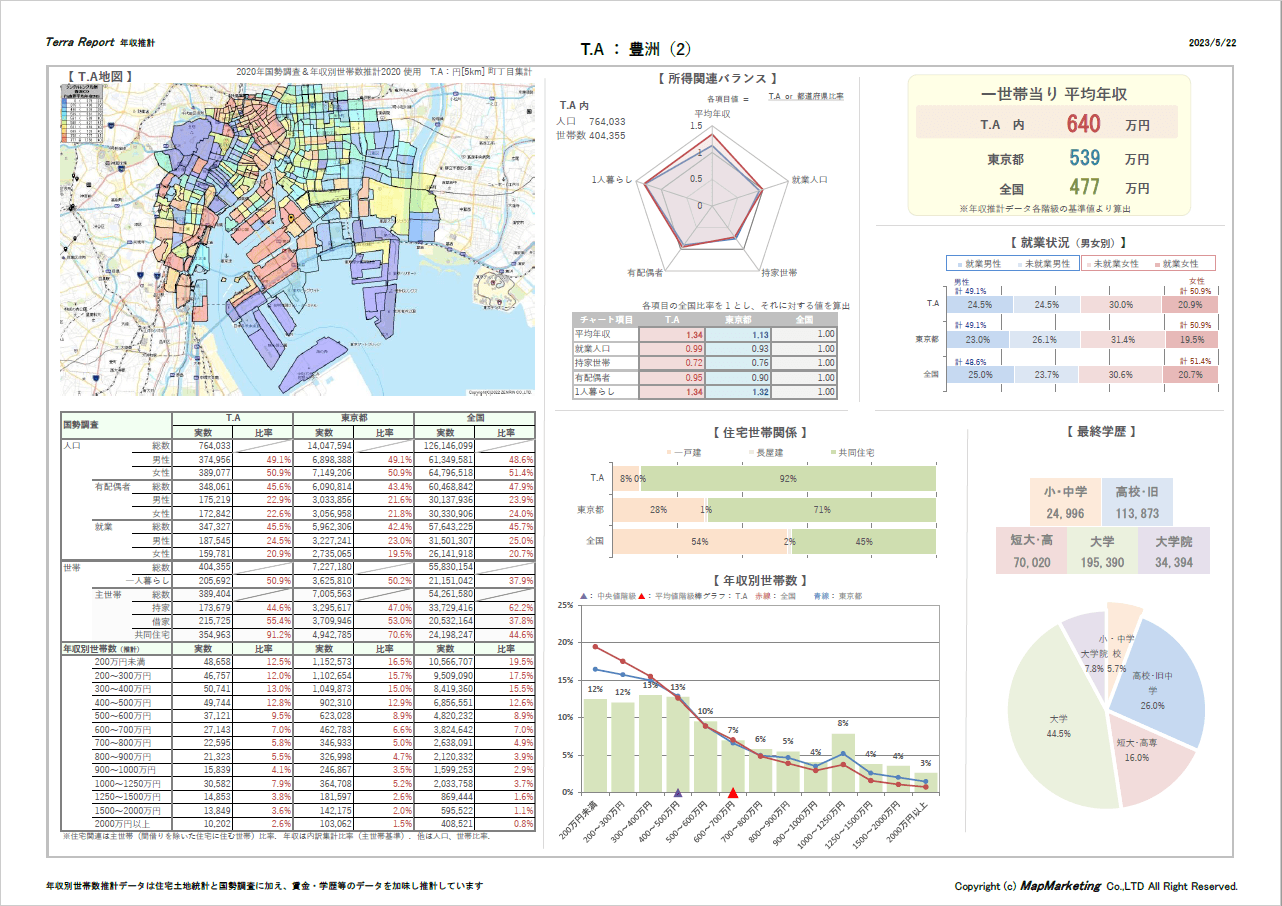Click the 200万円未満 bar in chart
1282x906 pixels.
coord(595,745)
